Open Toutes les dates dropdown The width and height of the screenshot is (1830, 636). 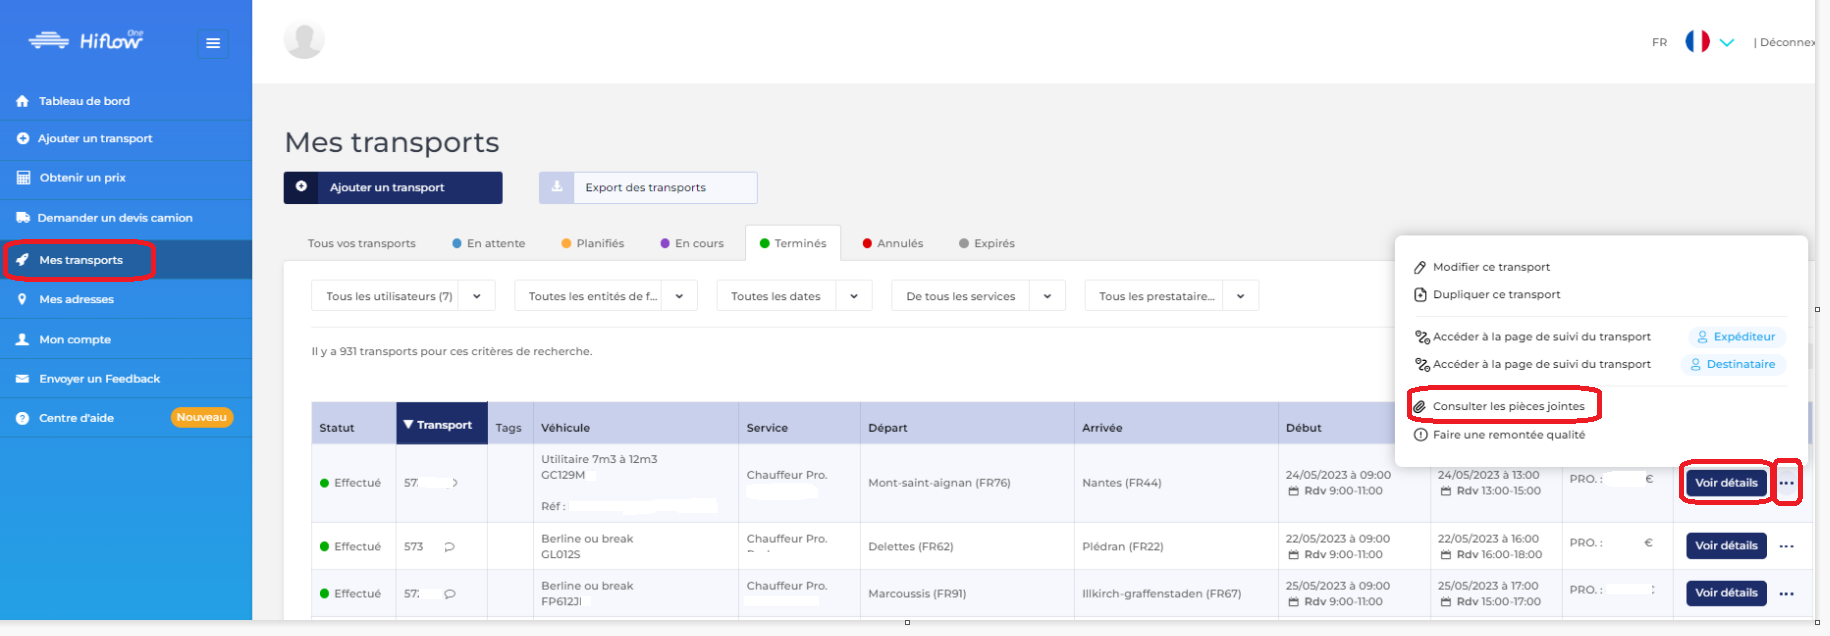tap(794, 296)
